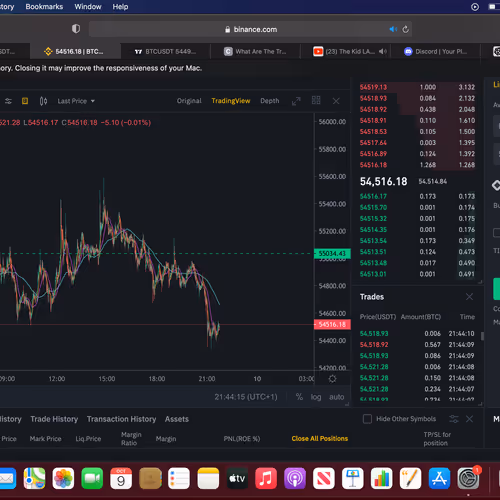Open the Window menu
This screenshot has height=500, width=500.
tap(88, 7)
